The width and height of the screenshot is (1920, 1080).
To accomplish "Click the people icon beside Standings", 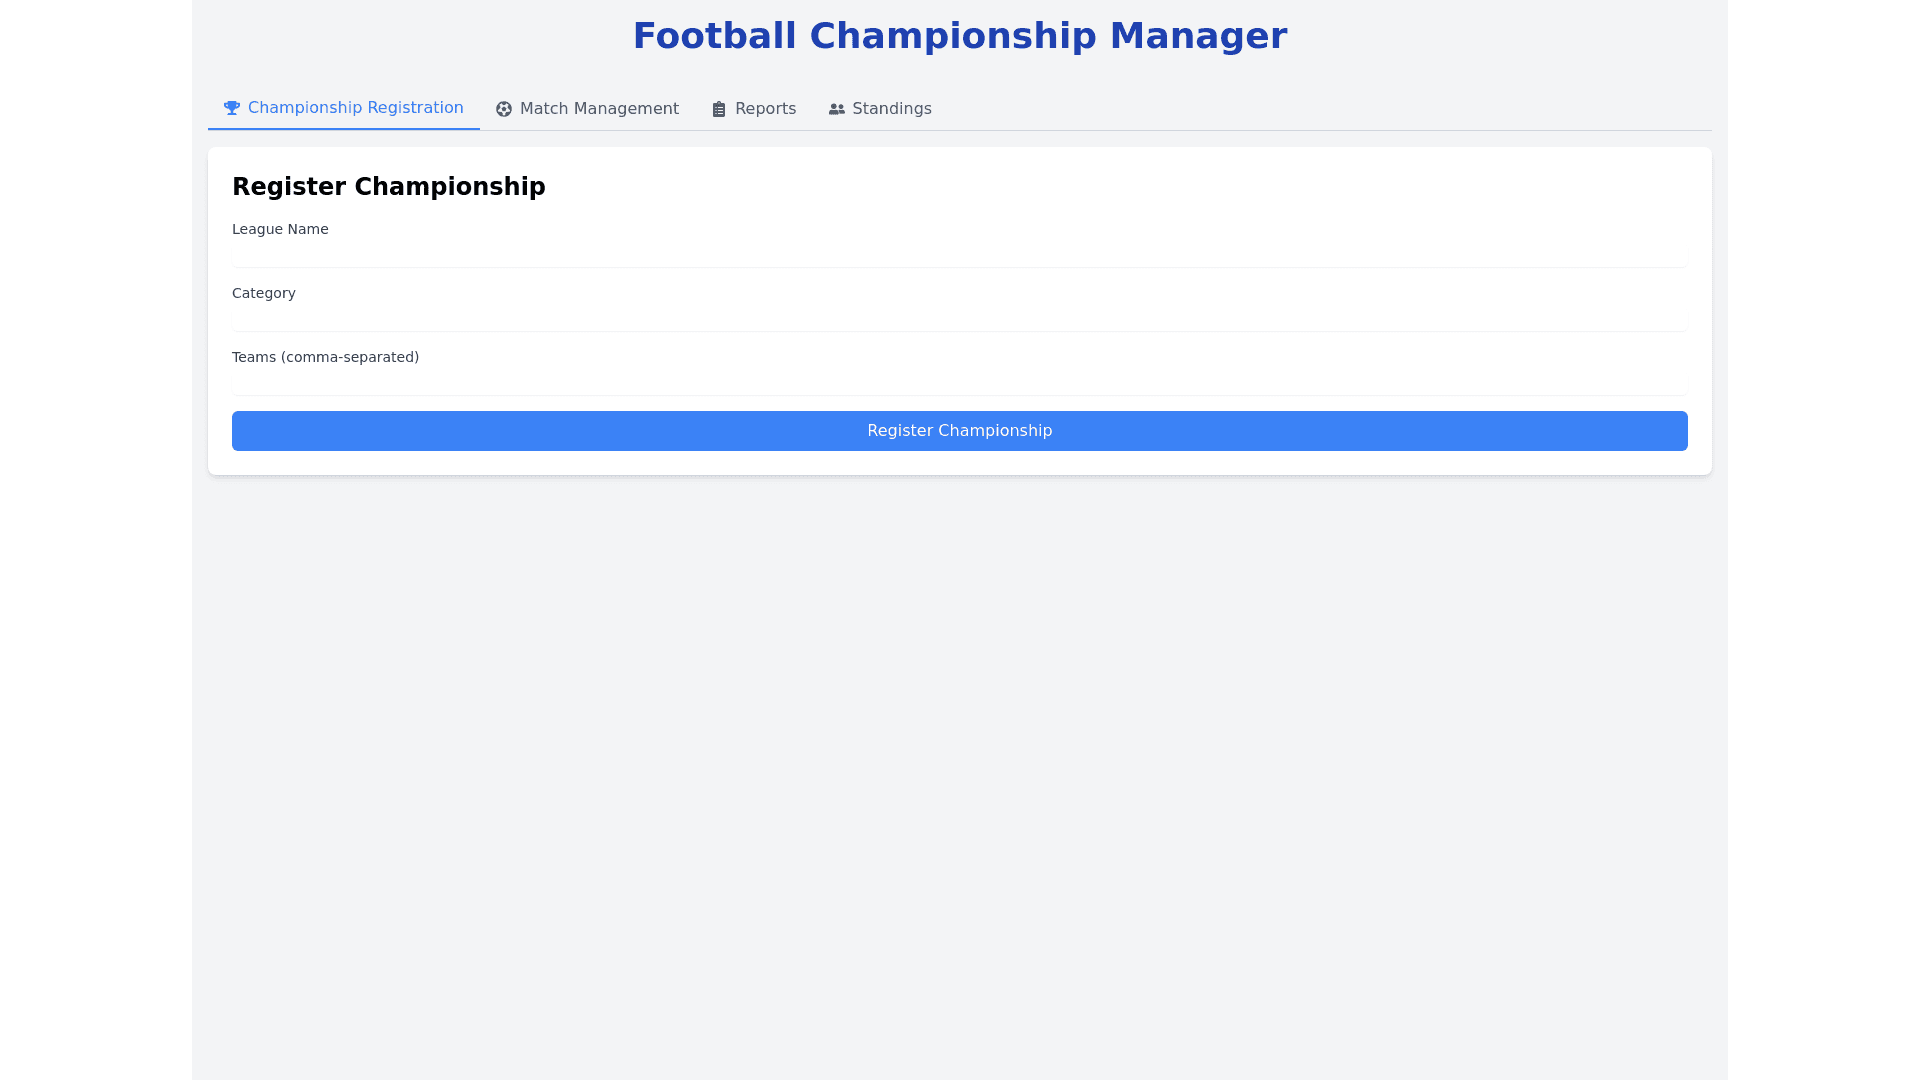I will coord(837,109).
